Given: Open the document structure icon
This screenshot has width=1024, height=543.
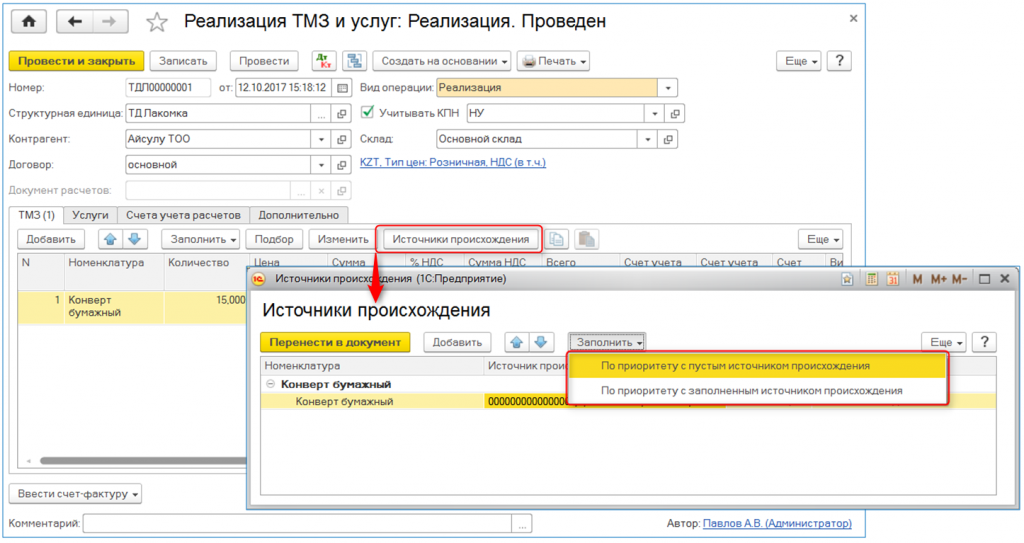Looking at the screenshot, I should click(355, 61).
